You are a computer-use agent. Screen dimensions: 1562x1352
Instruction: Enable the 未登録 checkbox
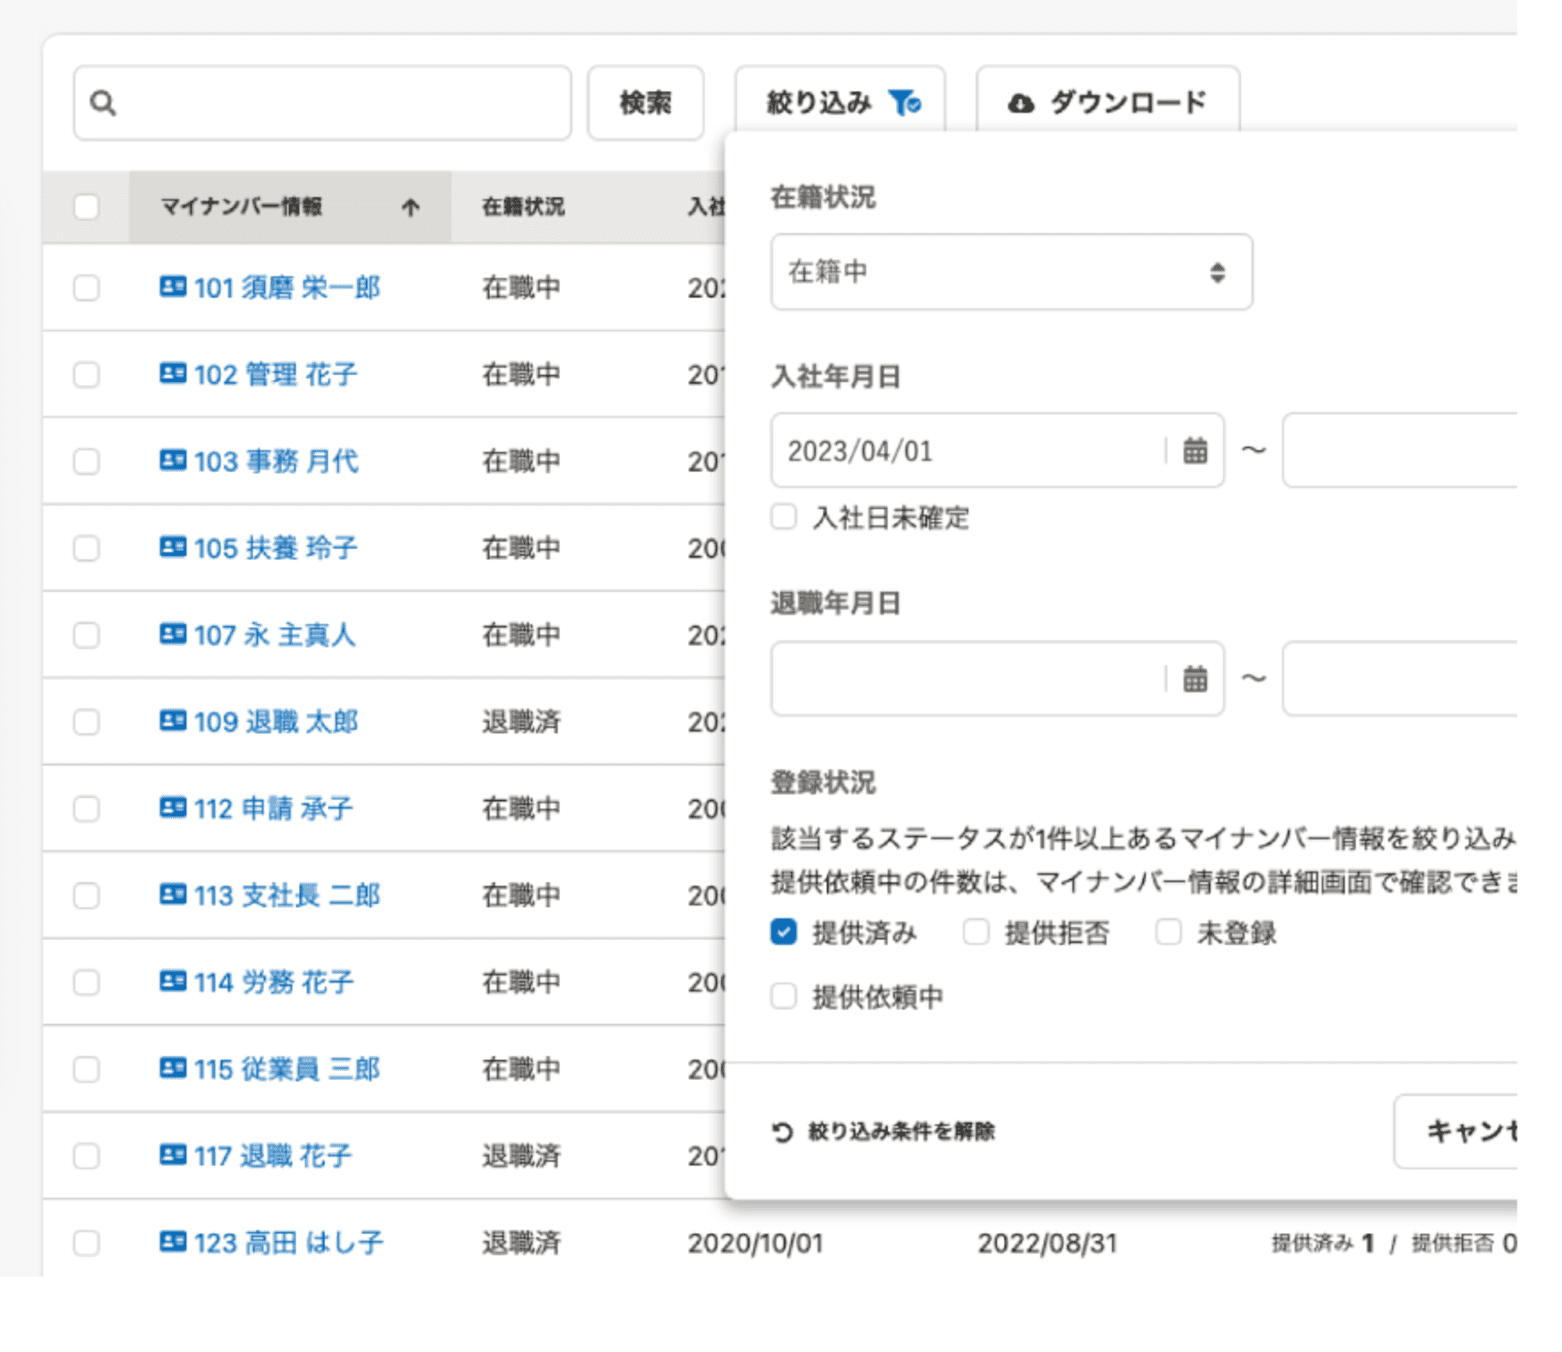coord(1169,931)
